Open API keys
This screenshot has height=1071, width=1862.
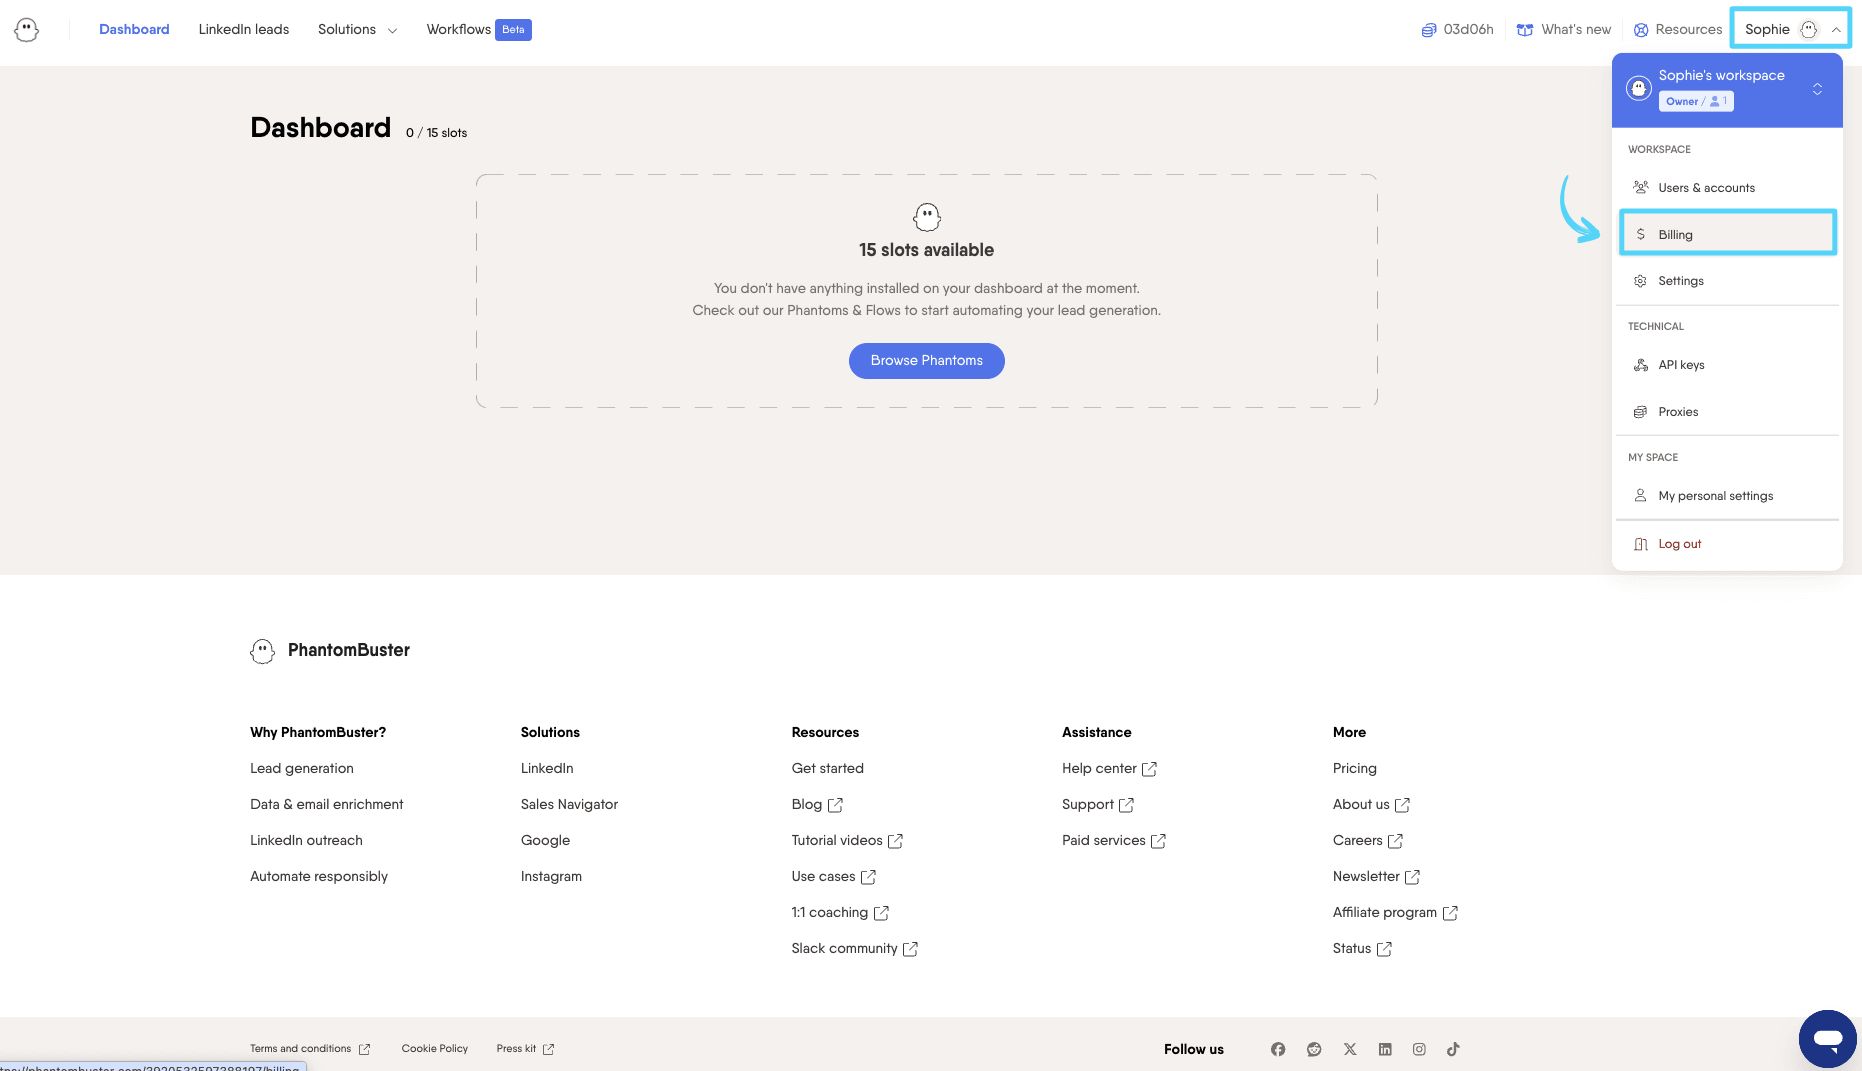coord(1727,365)
